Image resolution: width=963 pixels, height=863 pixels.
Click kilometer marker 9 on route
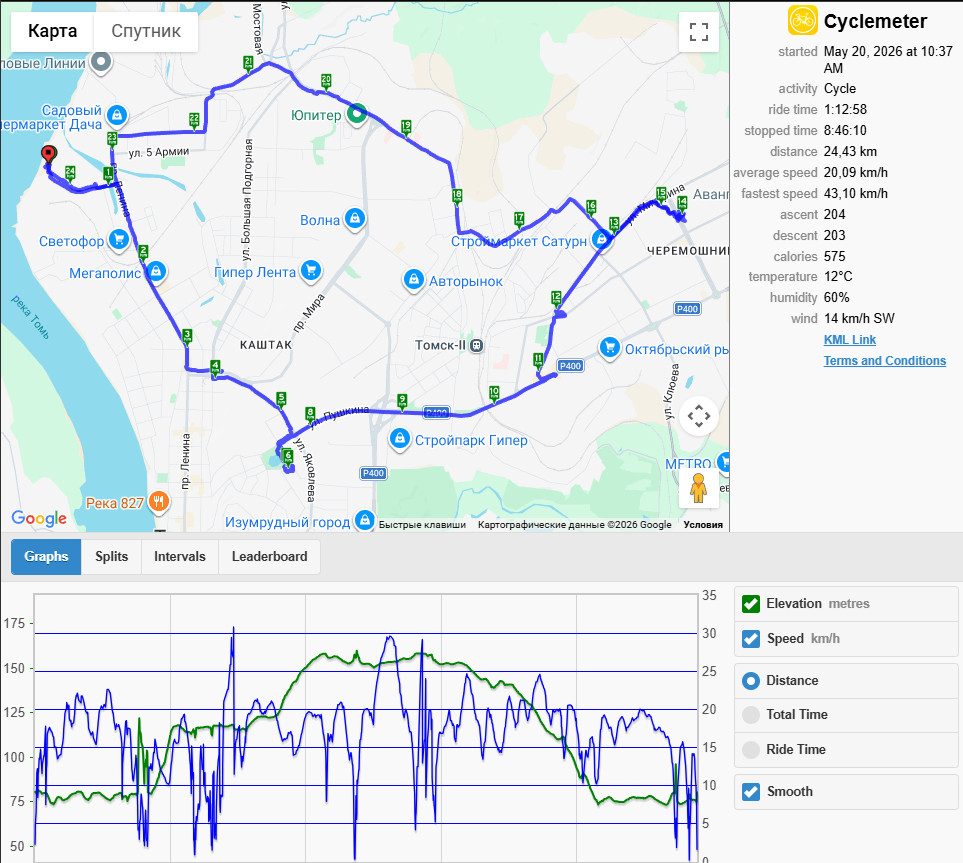click(402, 400)
